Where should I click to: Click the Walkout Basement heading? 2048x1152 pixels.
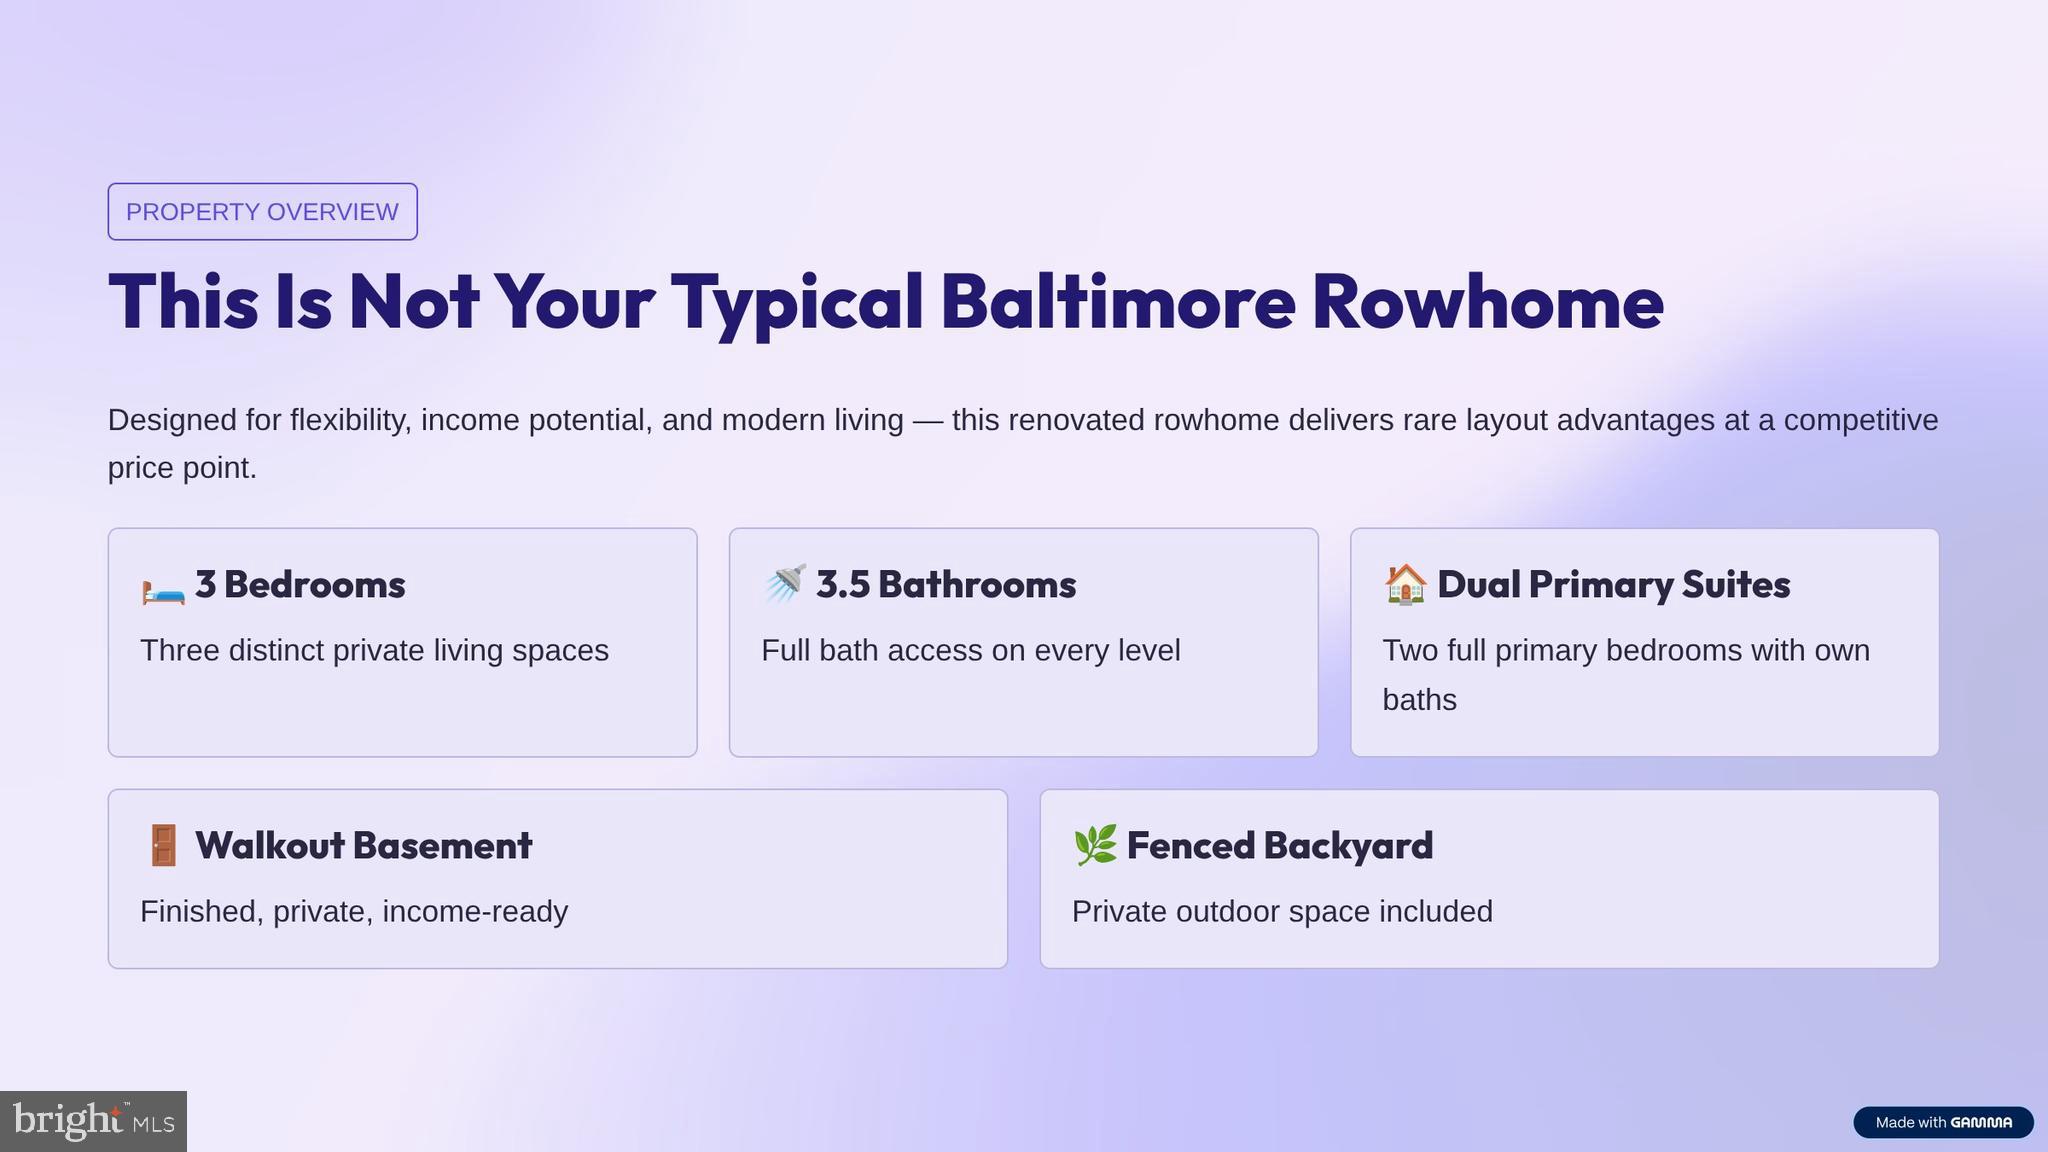pyautogui.click(x=363, y=846)
